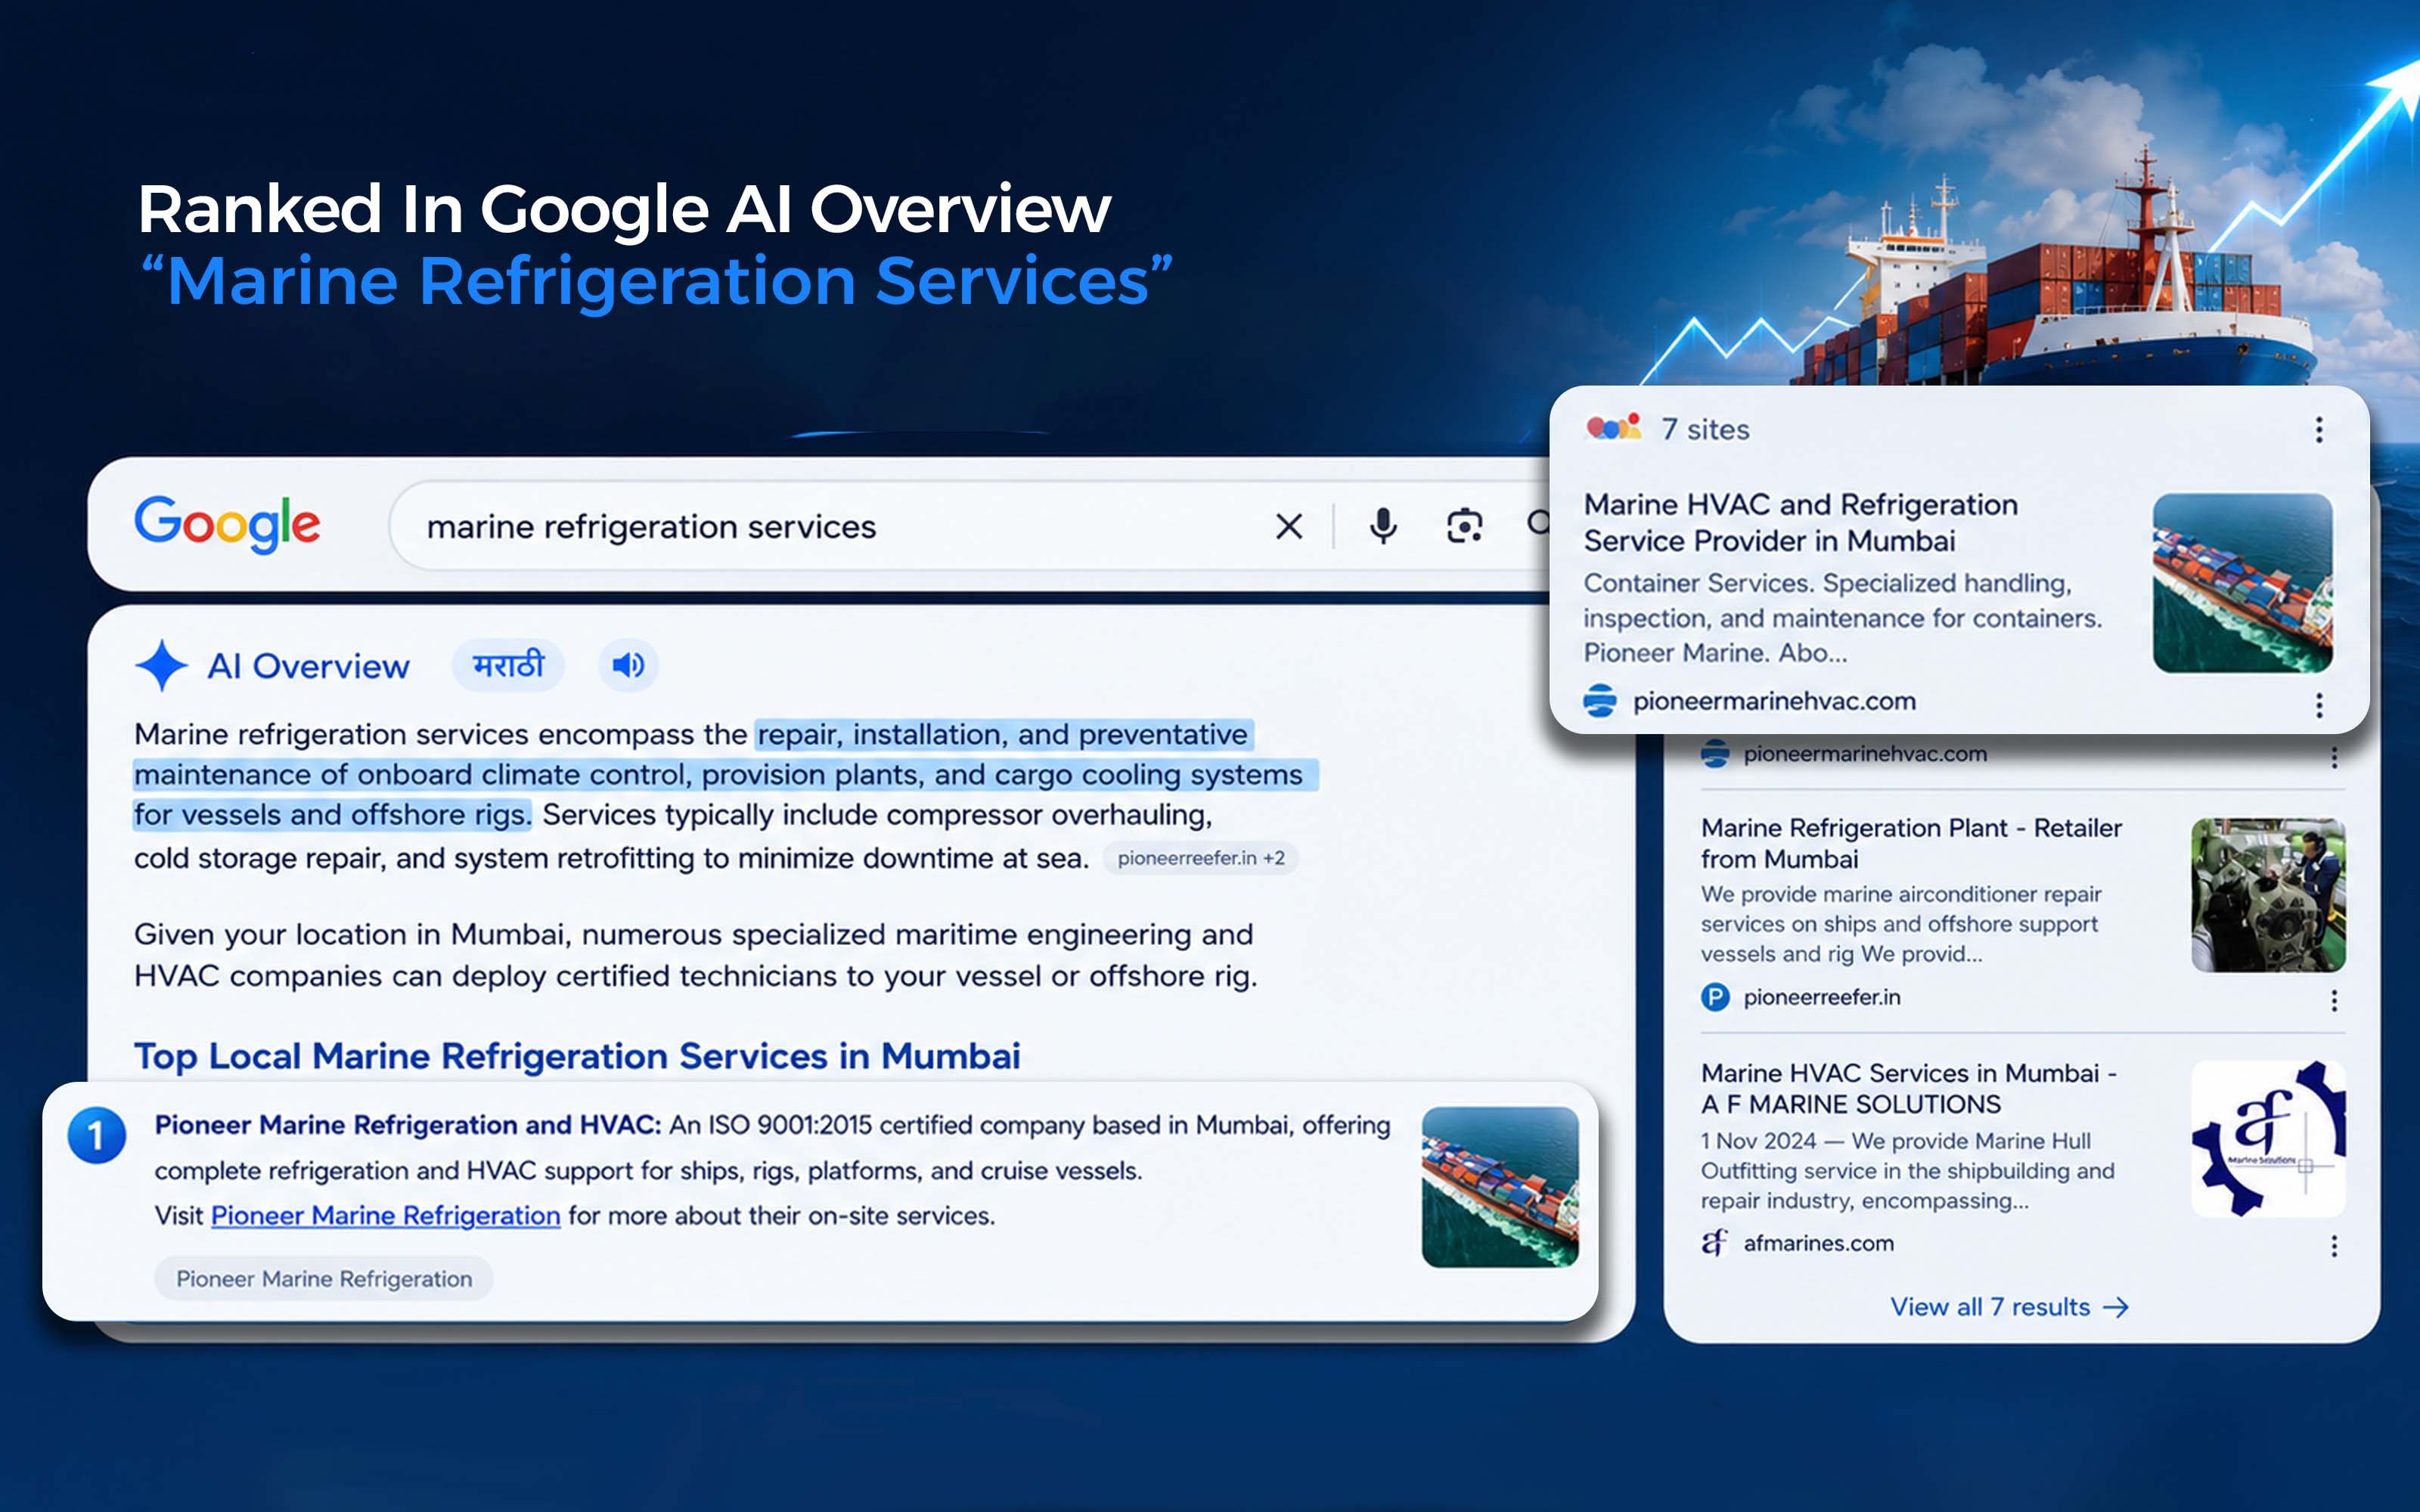This screenshot has width=2420, height=1512.
Task: Click the Pioneer Marine Refrigeration and HVAC title
Action: (407, 1125)
